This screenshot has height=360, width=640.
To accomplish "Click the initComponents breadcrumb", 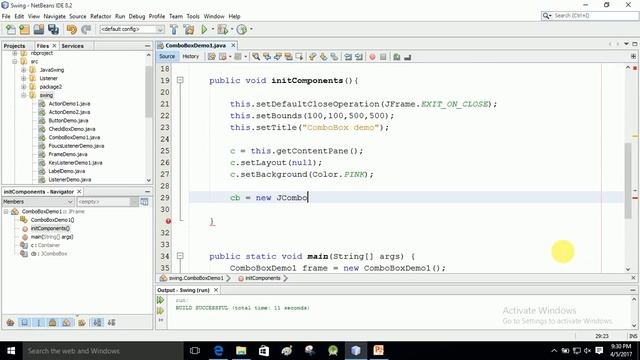I will [x=263, y=278].
